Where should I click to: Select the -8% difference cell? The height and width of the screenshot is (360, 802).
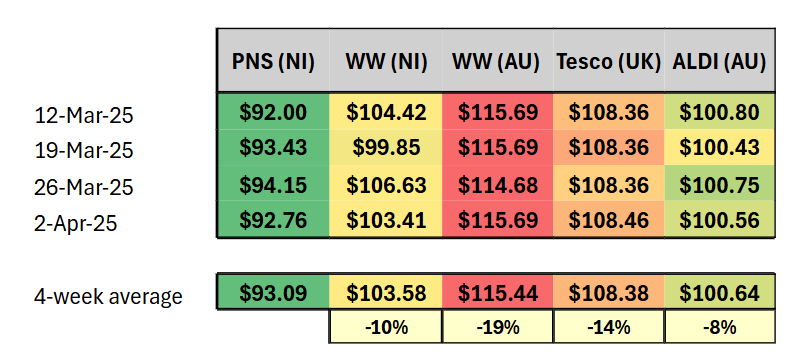tap(720, 326)
